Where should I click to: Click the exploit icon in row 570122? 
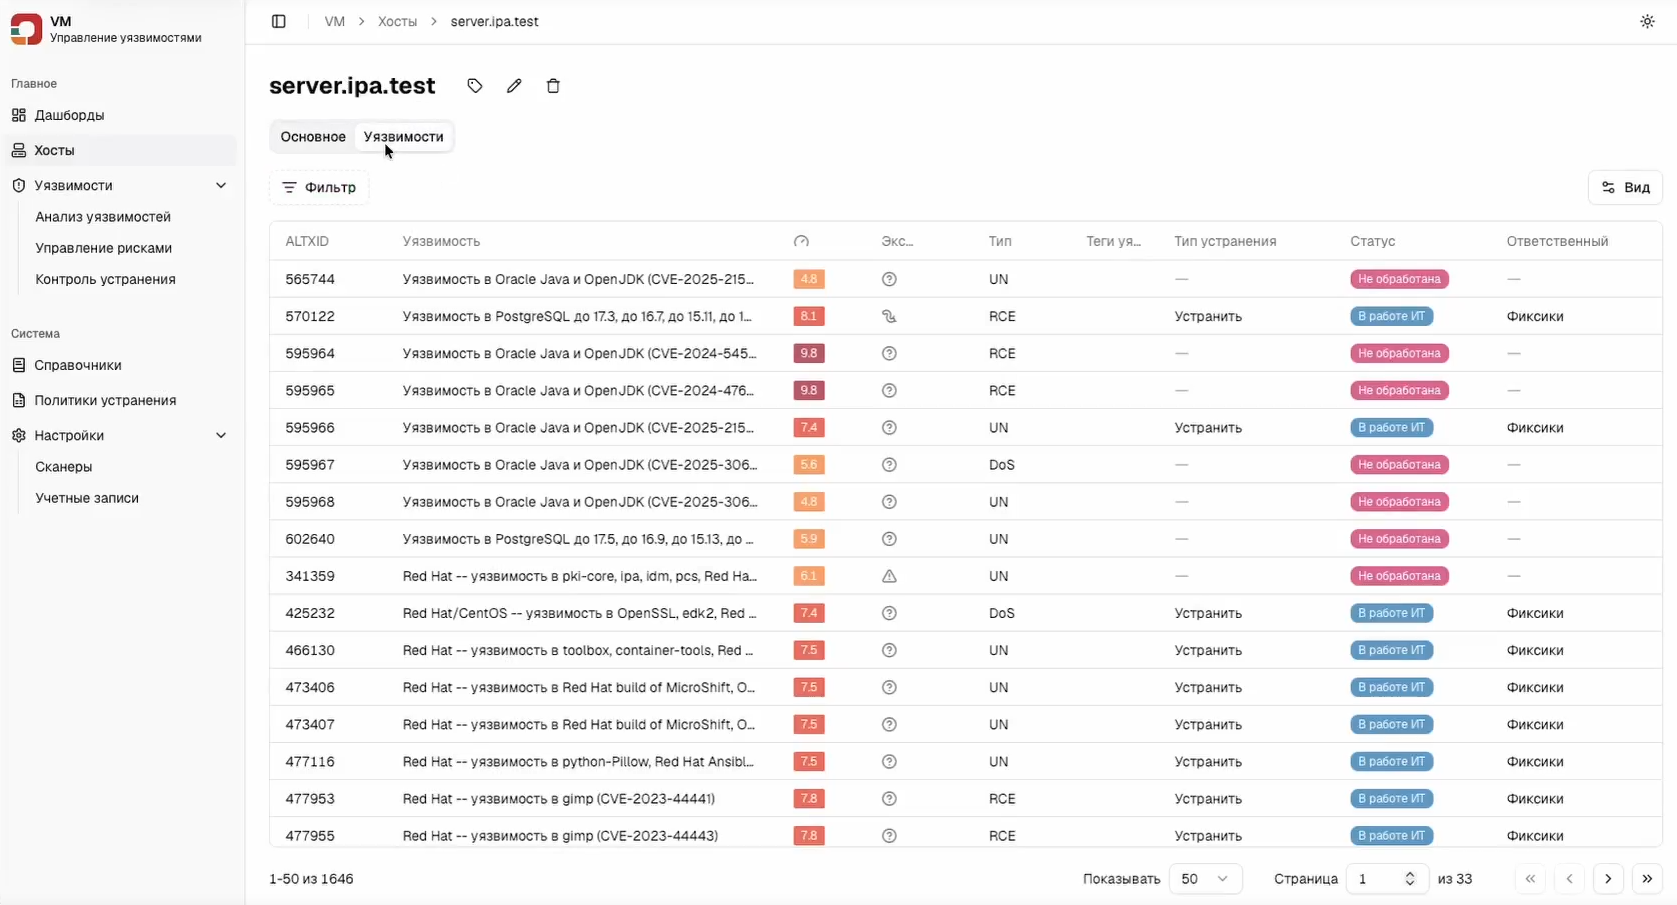(889, 316)
